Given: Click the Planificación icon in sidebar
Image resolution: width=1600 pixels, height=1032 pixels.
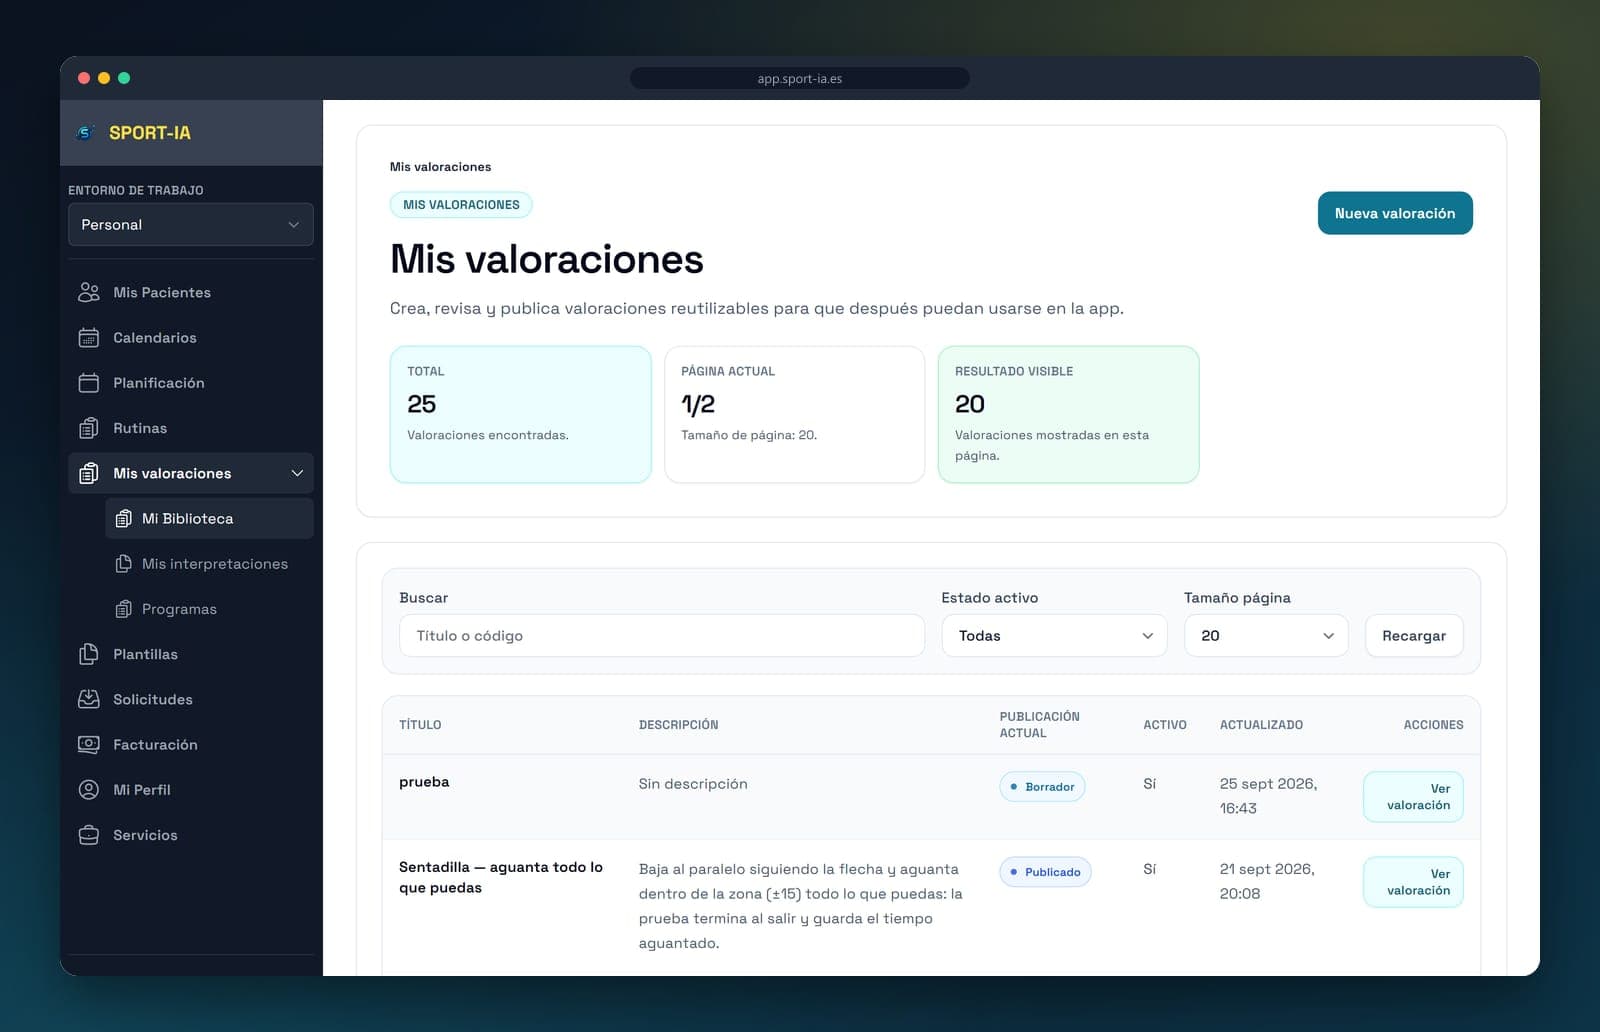Looking at the screenshot, I should (x=89, y=382).
